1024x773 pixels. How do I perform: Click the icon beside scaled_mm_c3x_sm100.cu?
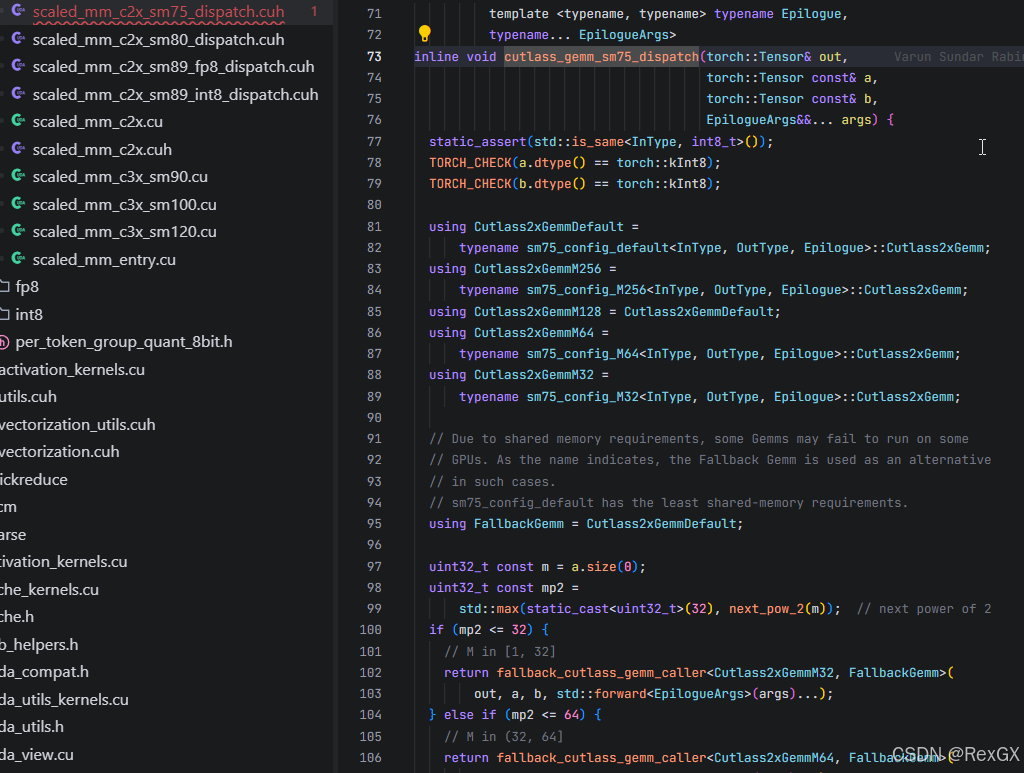point(19,204)
